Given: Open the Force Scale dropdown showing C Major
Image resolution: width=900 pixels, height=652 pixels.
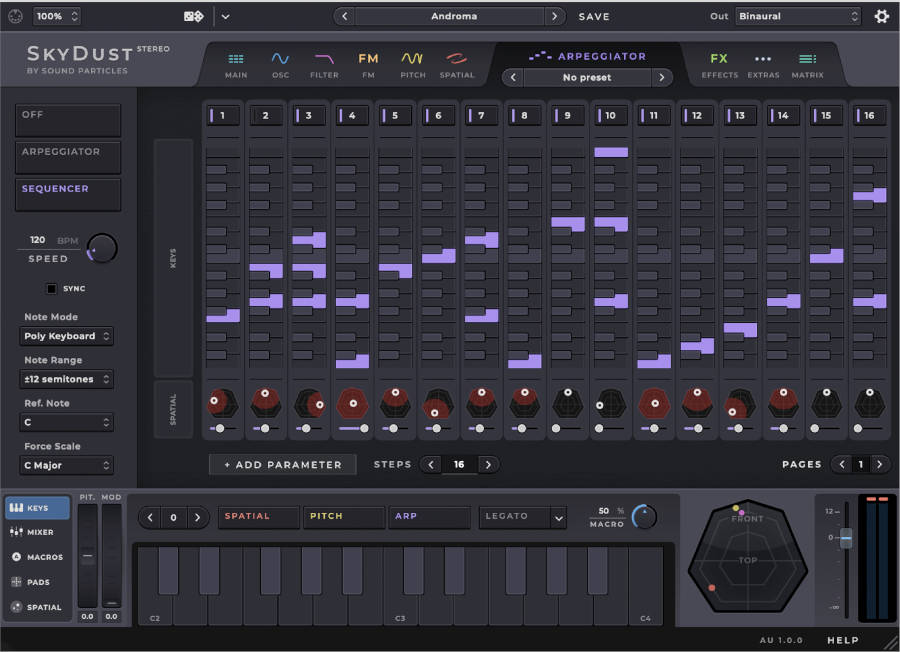Looking at the screenshot, I should (66, 465).
